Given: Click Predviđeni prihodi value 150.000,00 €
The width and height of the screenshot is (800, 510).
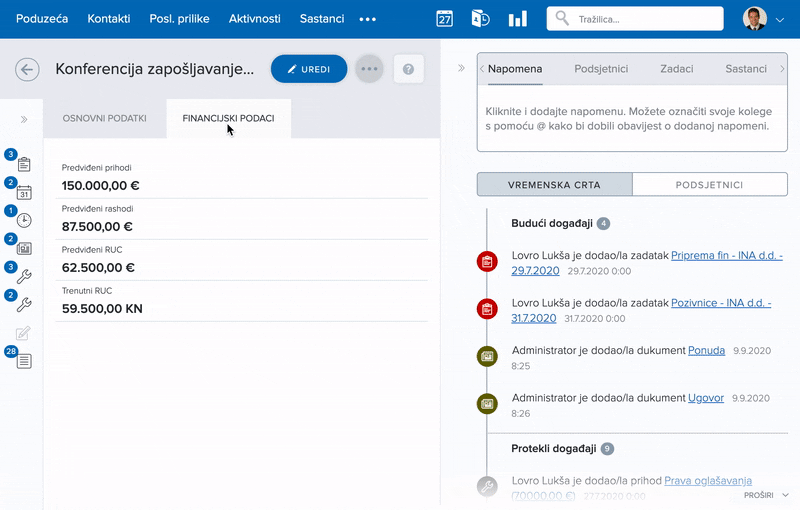Looking at the screenshot, I should (101, 186).
